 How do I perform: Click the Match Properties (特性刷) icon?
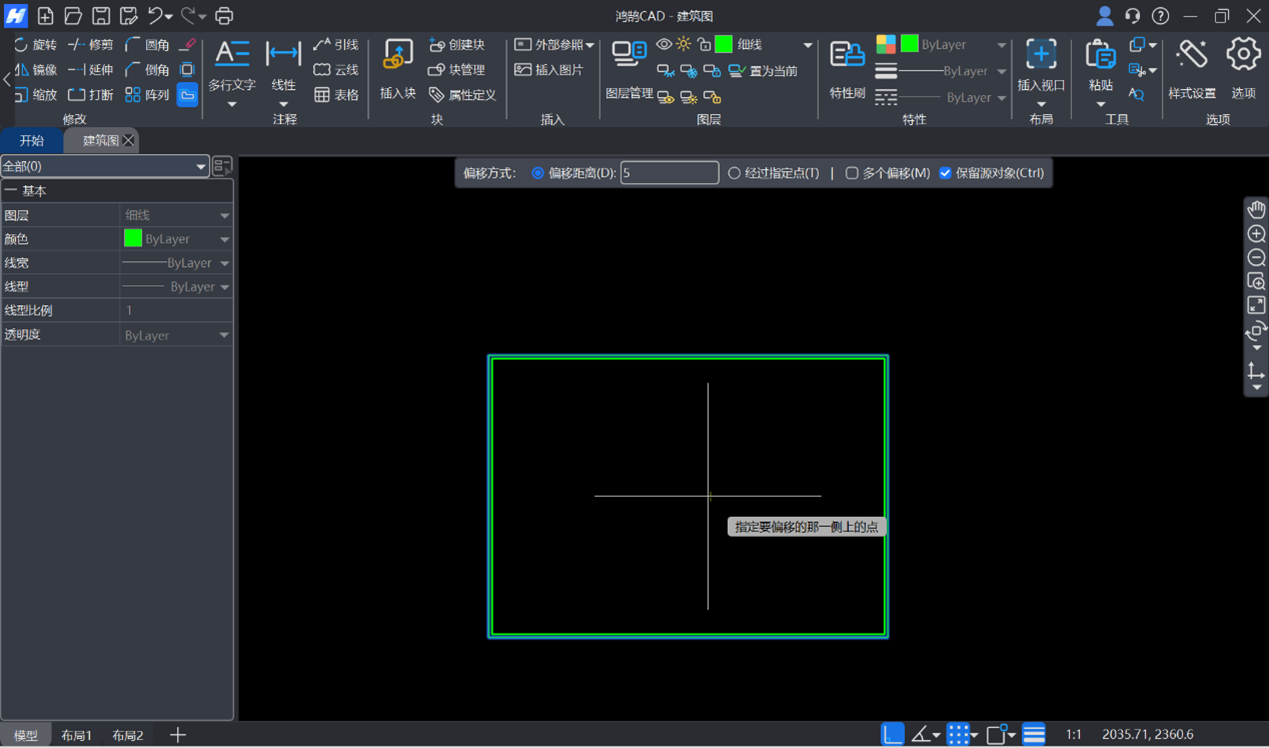(x=847, y=68)
